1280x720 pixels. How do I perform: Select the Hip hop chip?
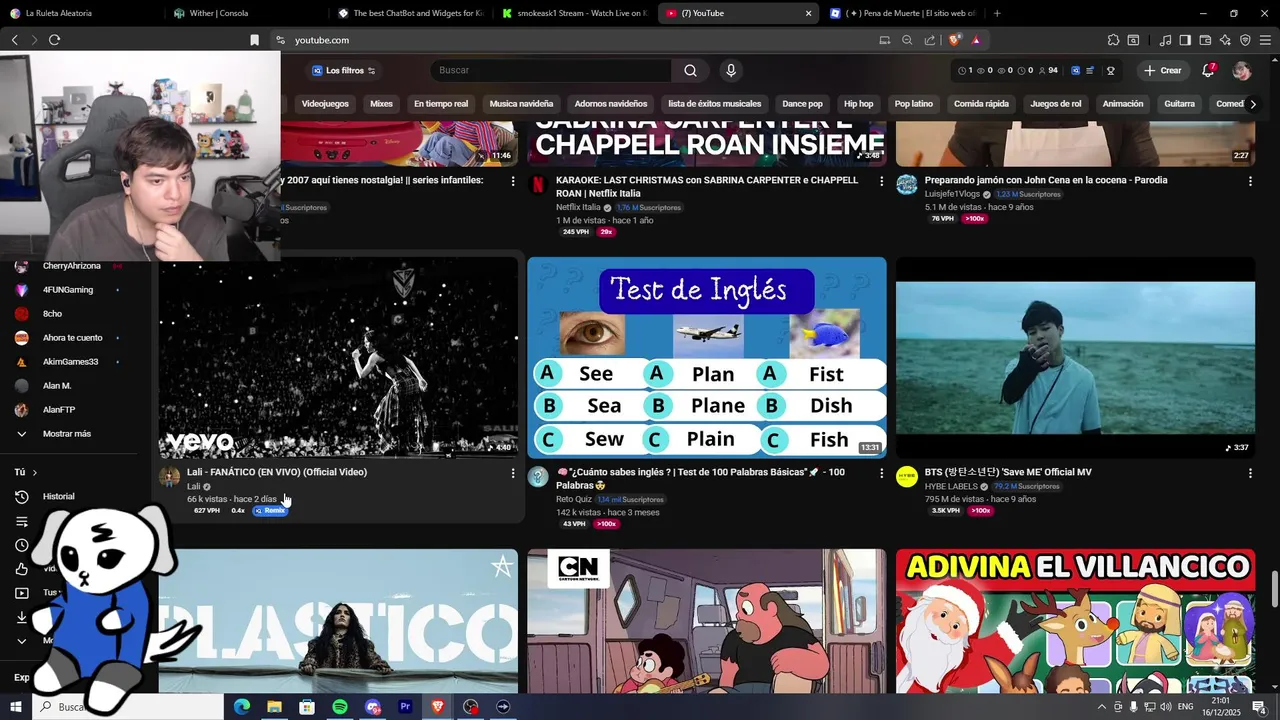tap(858, 104)
